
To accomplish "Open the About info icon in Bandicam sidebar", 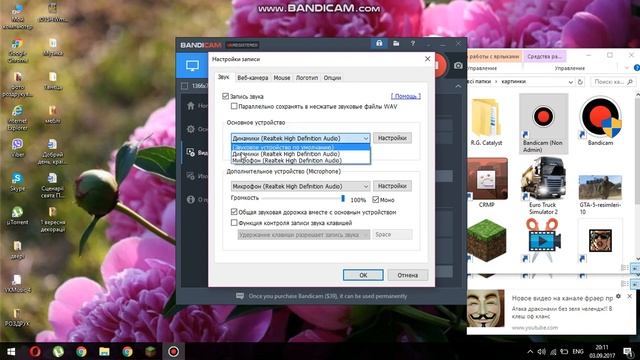I will [x=191, y=200].
